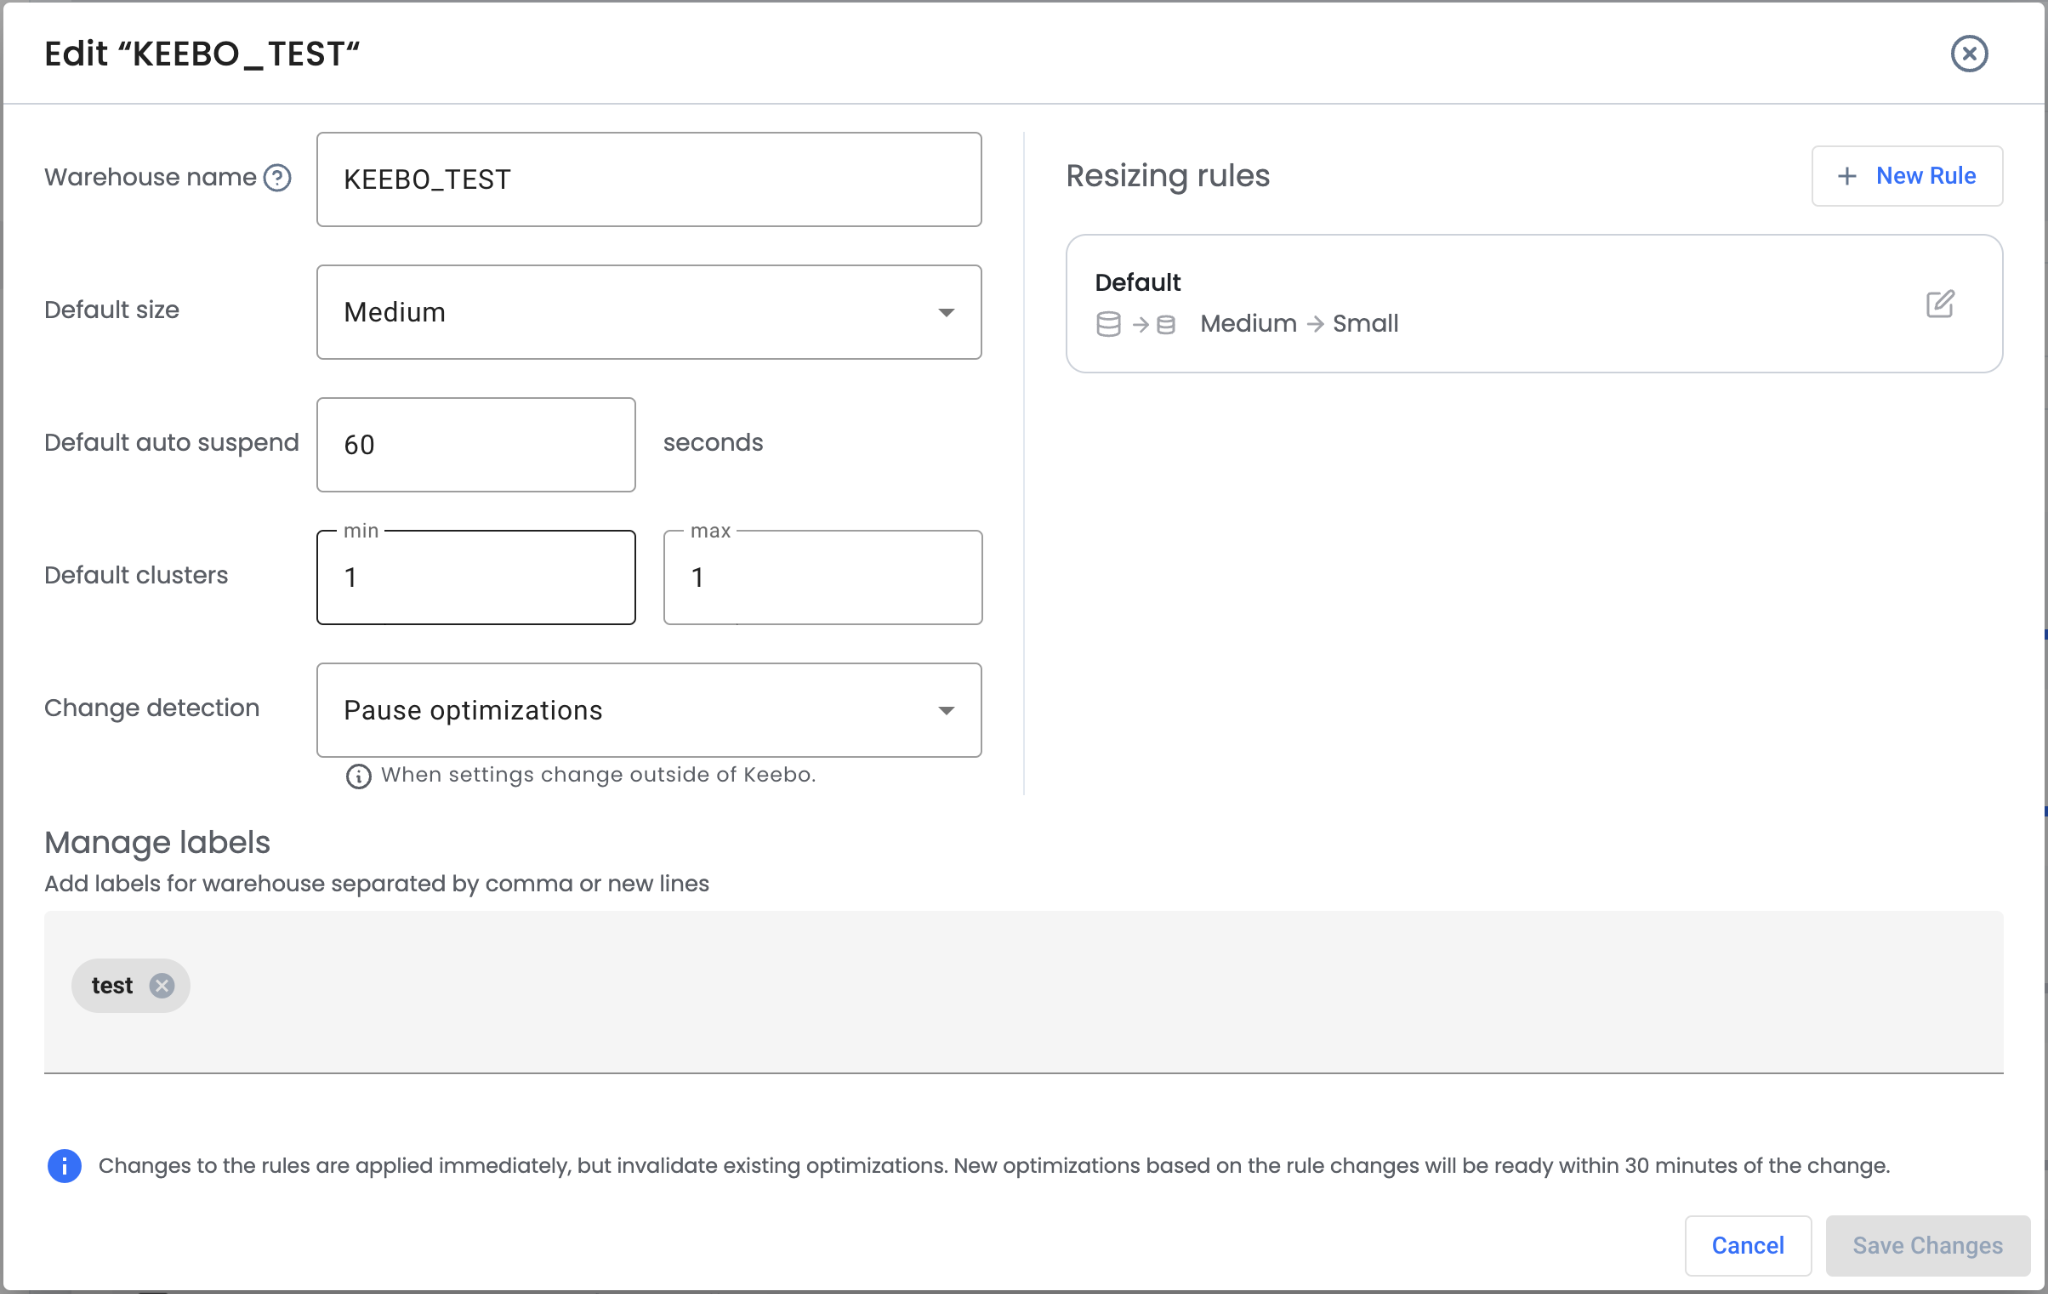The image size is (2048, 1294).
Task: Expand the Change detection dropdown arrow
Action: click(945, 711)
